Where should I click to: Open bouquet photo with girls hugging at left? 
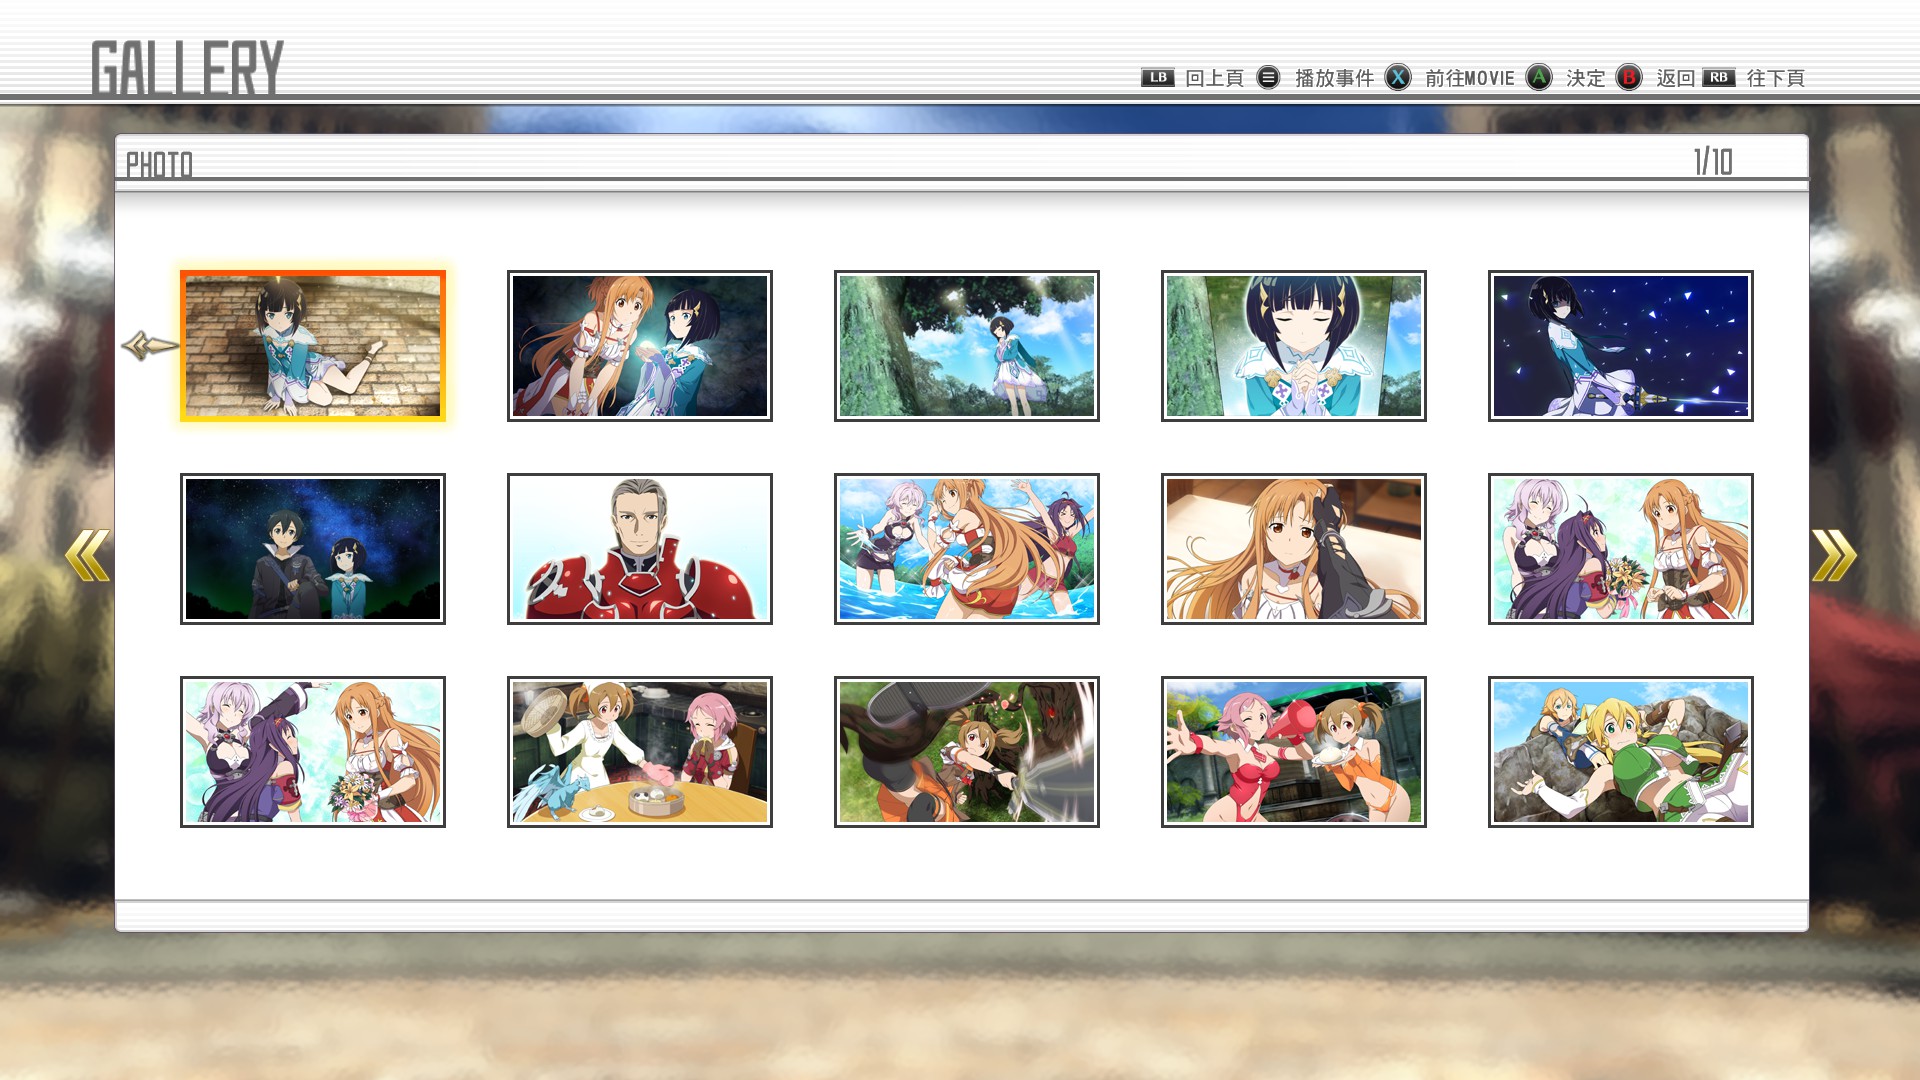(1621, 549)
